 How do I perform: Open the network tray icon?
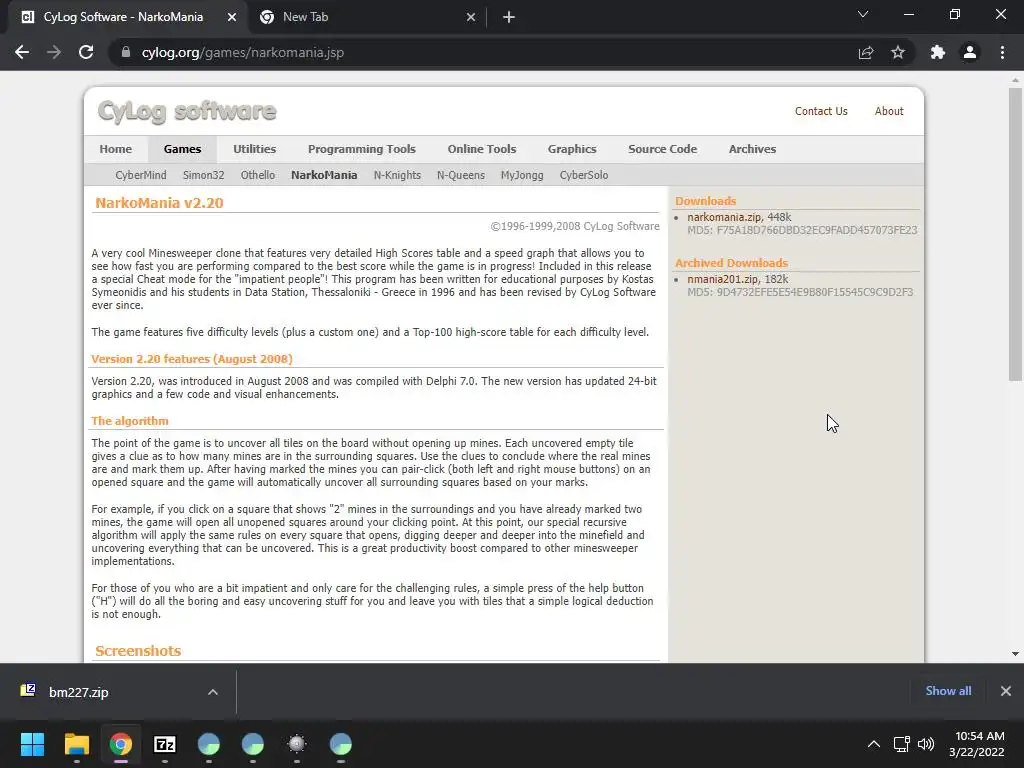click(902, 744)
